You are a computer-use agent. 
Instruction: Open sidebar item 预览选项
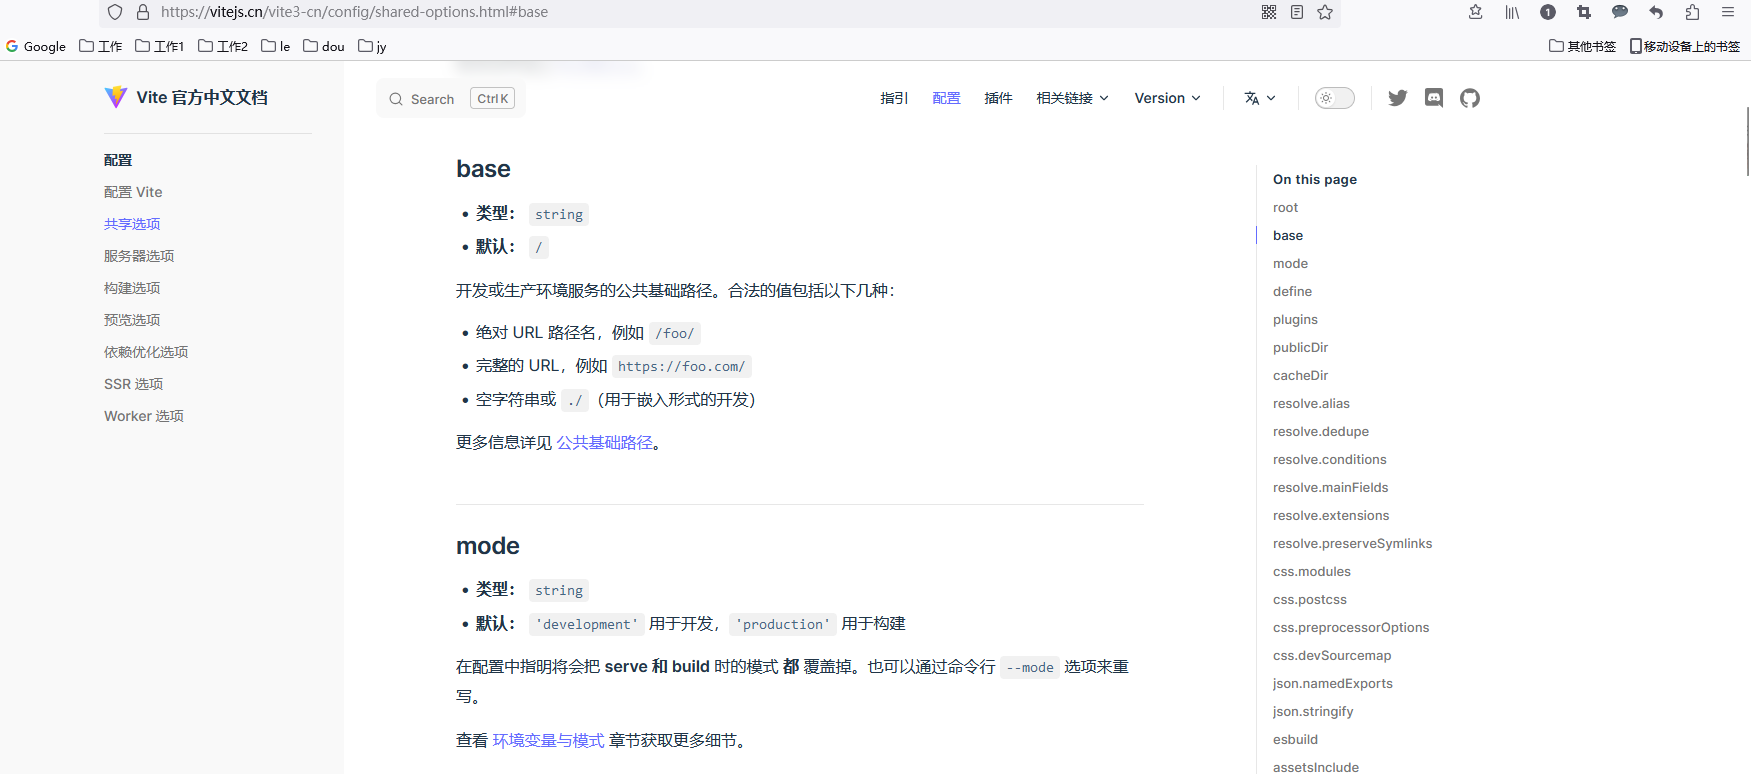(132, 320)
